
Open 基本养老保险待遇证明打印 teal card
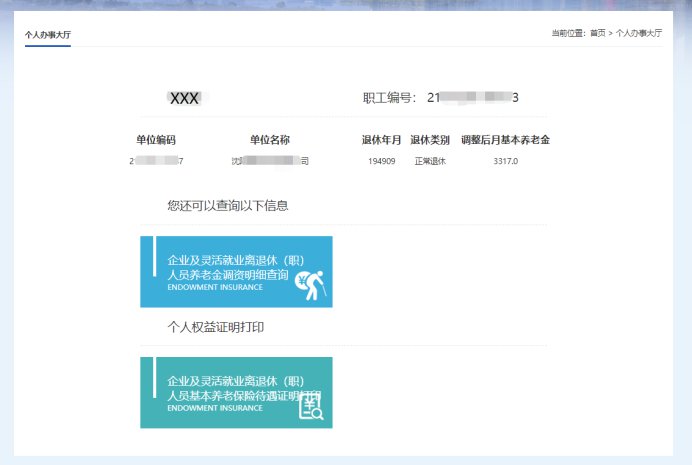tap(236, 392)
